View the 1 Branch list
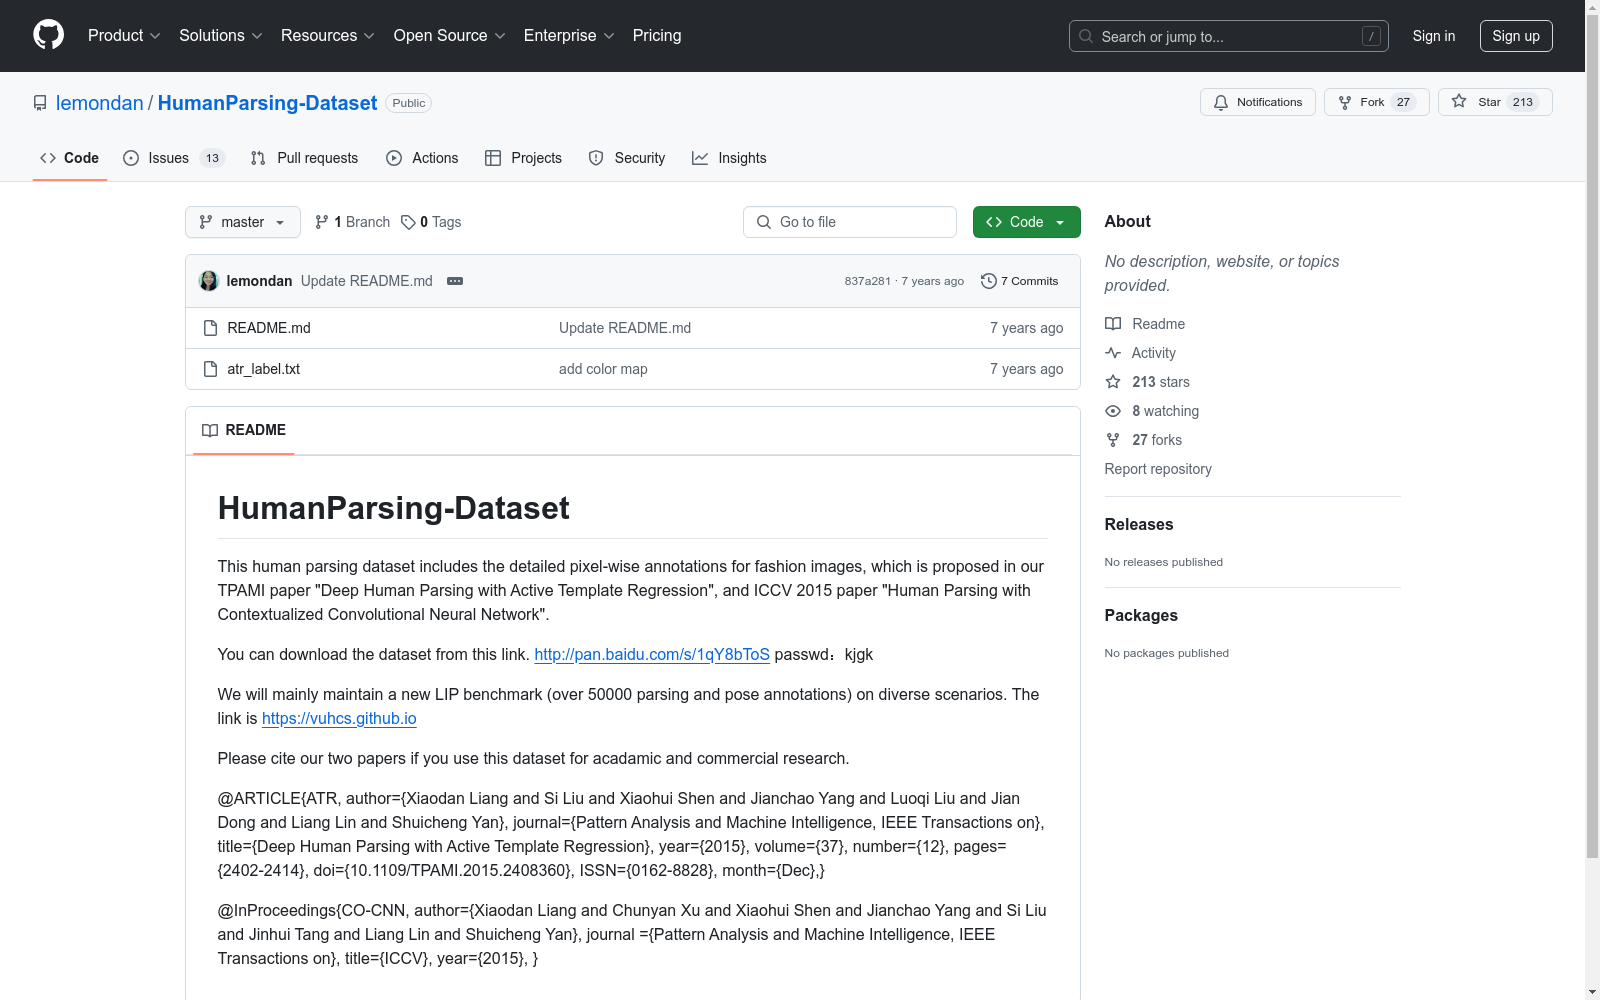 click(352, 222)
